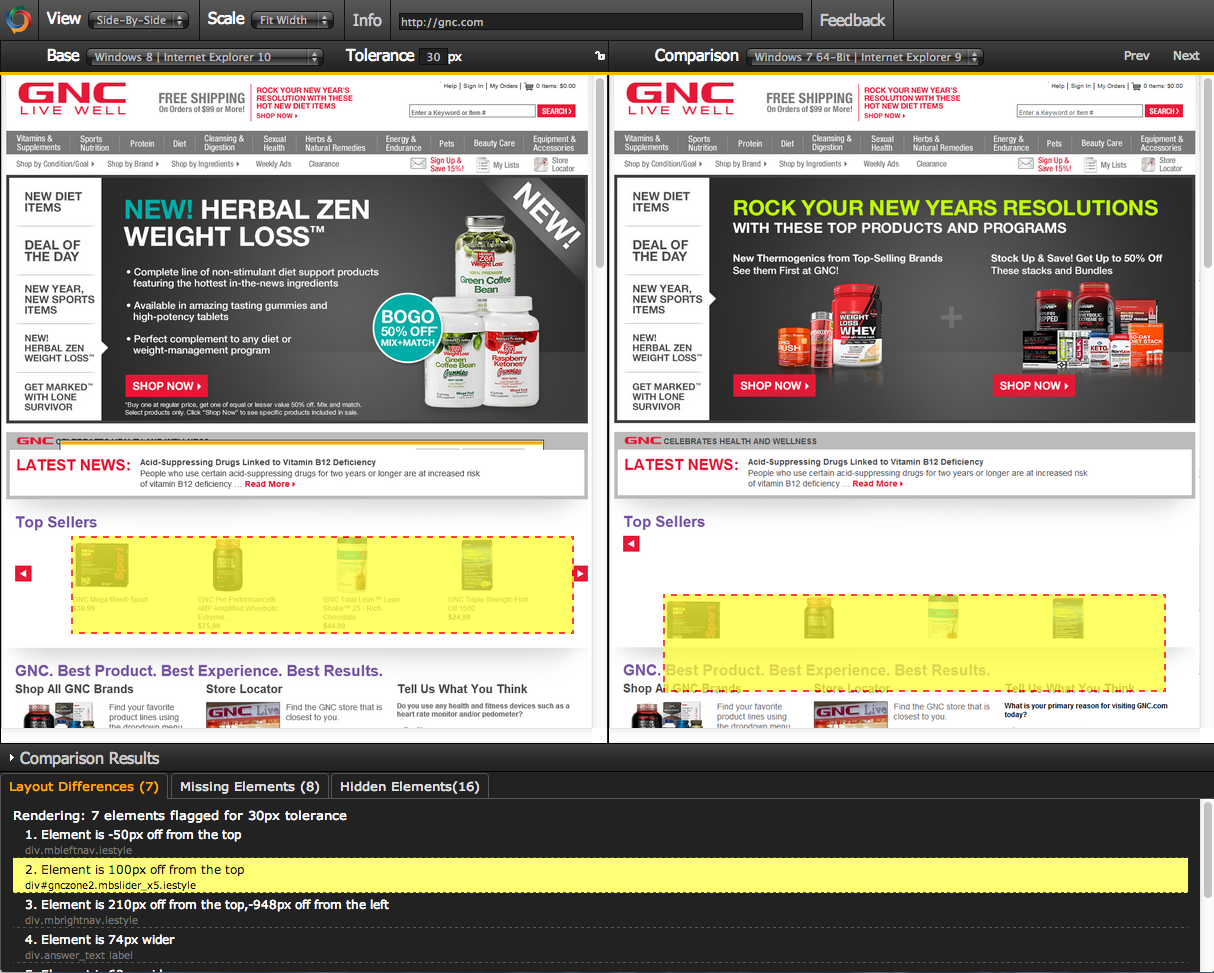1214x973 pixels.
Task: Select NEW DIET ITEMS in Comparison pane banner
Action: point(661,202)
